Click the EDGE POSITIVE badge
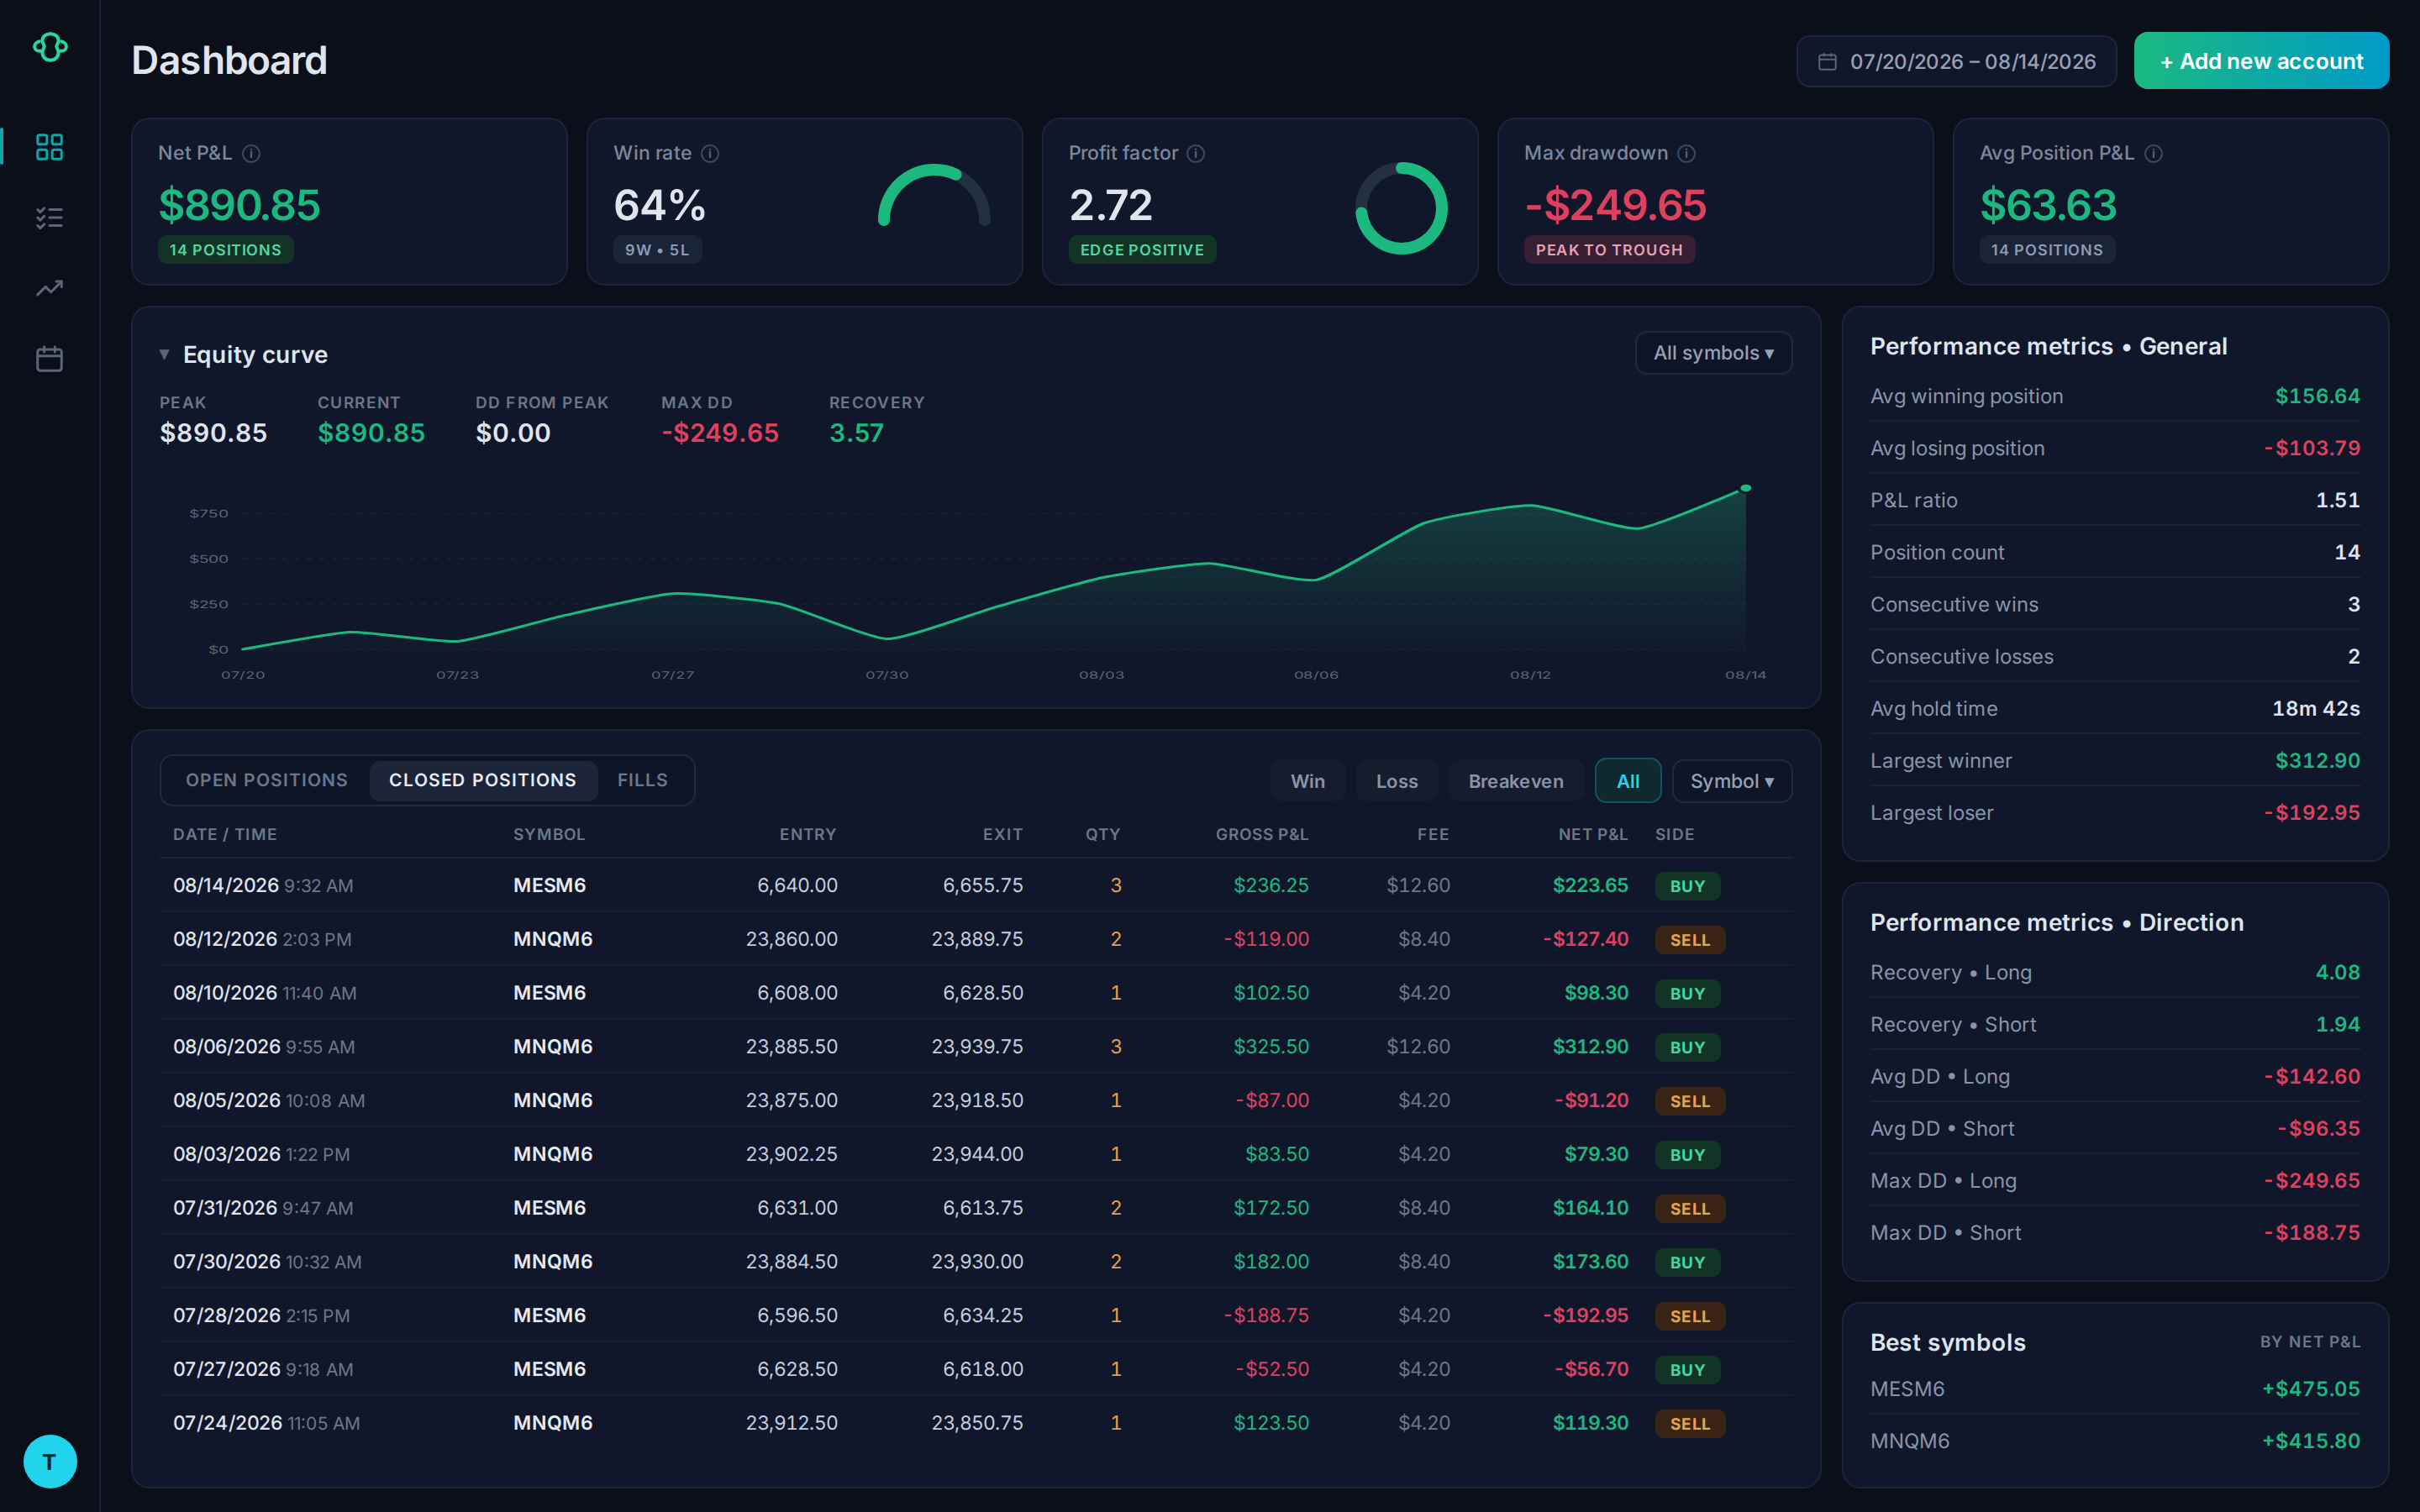The width and height of the screenshot is (2420, 1512). coord(1141,250)
